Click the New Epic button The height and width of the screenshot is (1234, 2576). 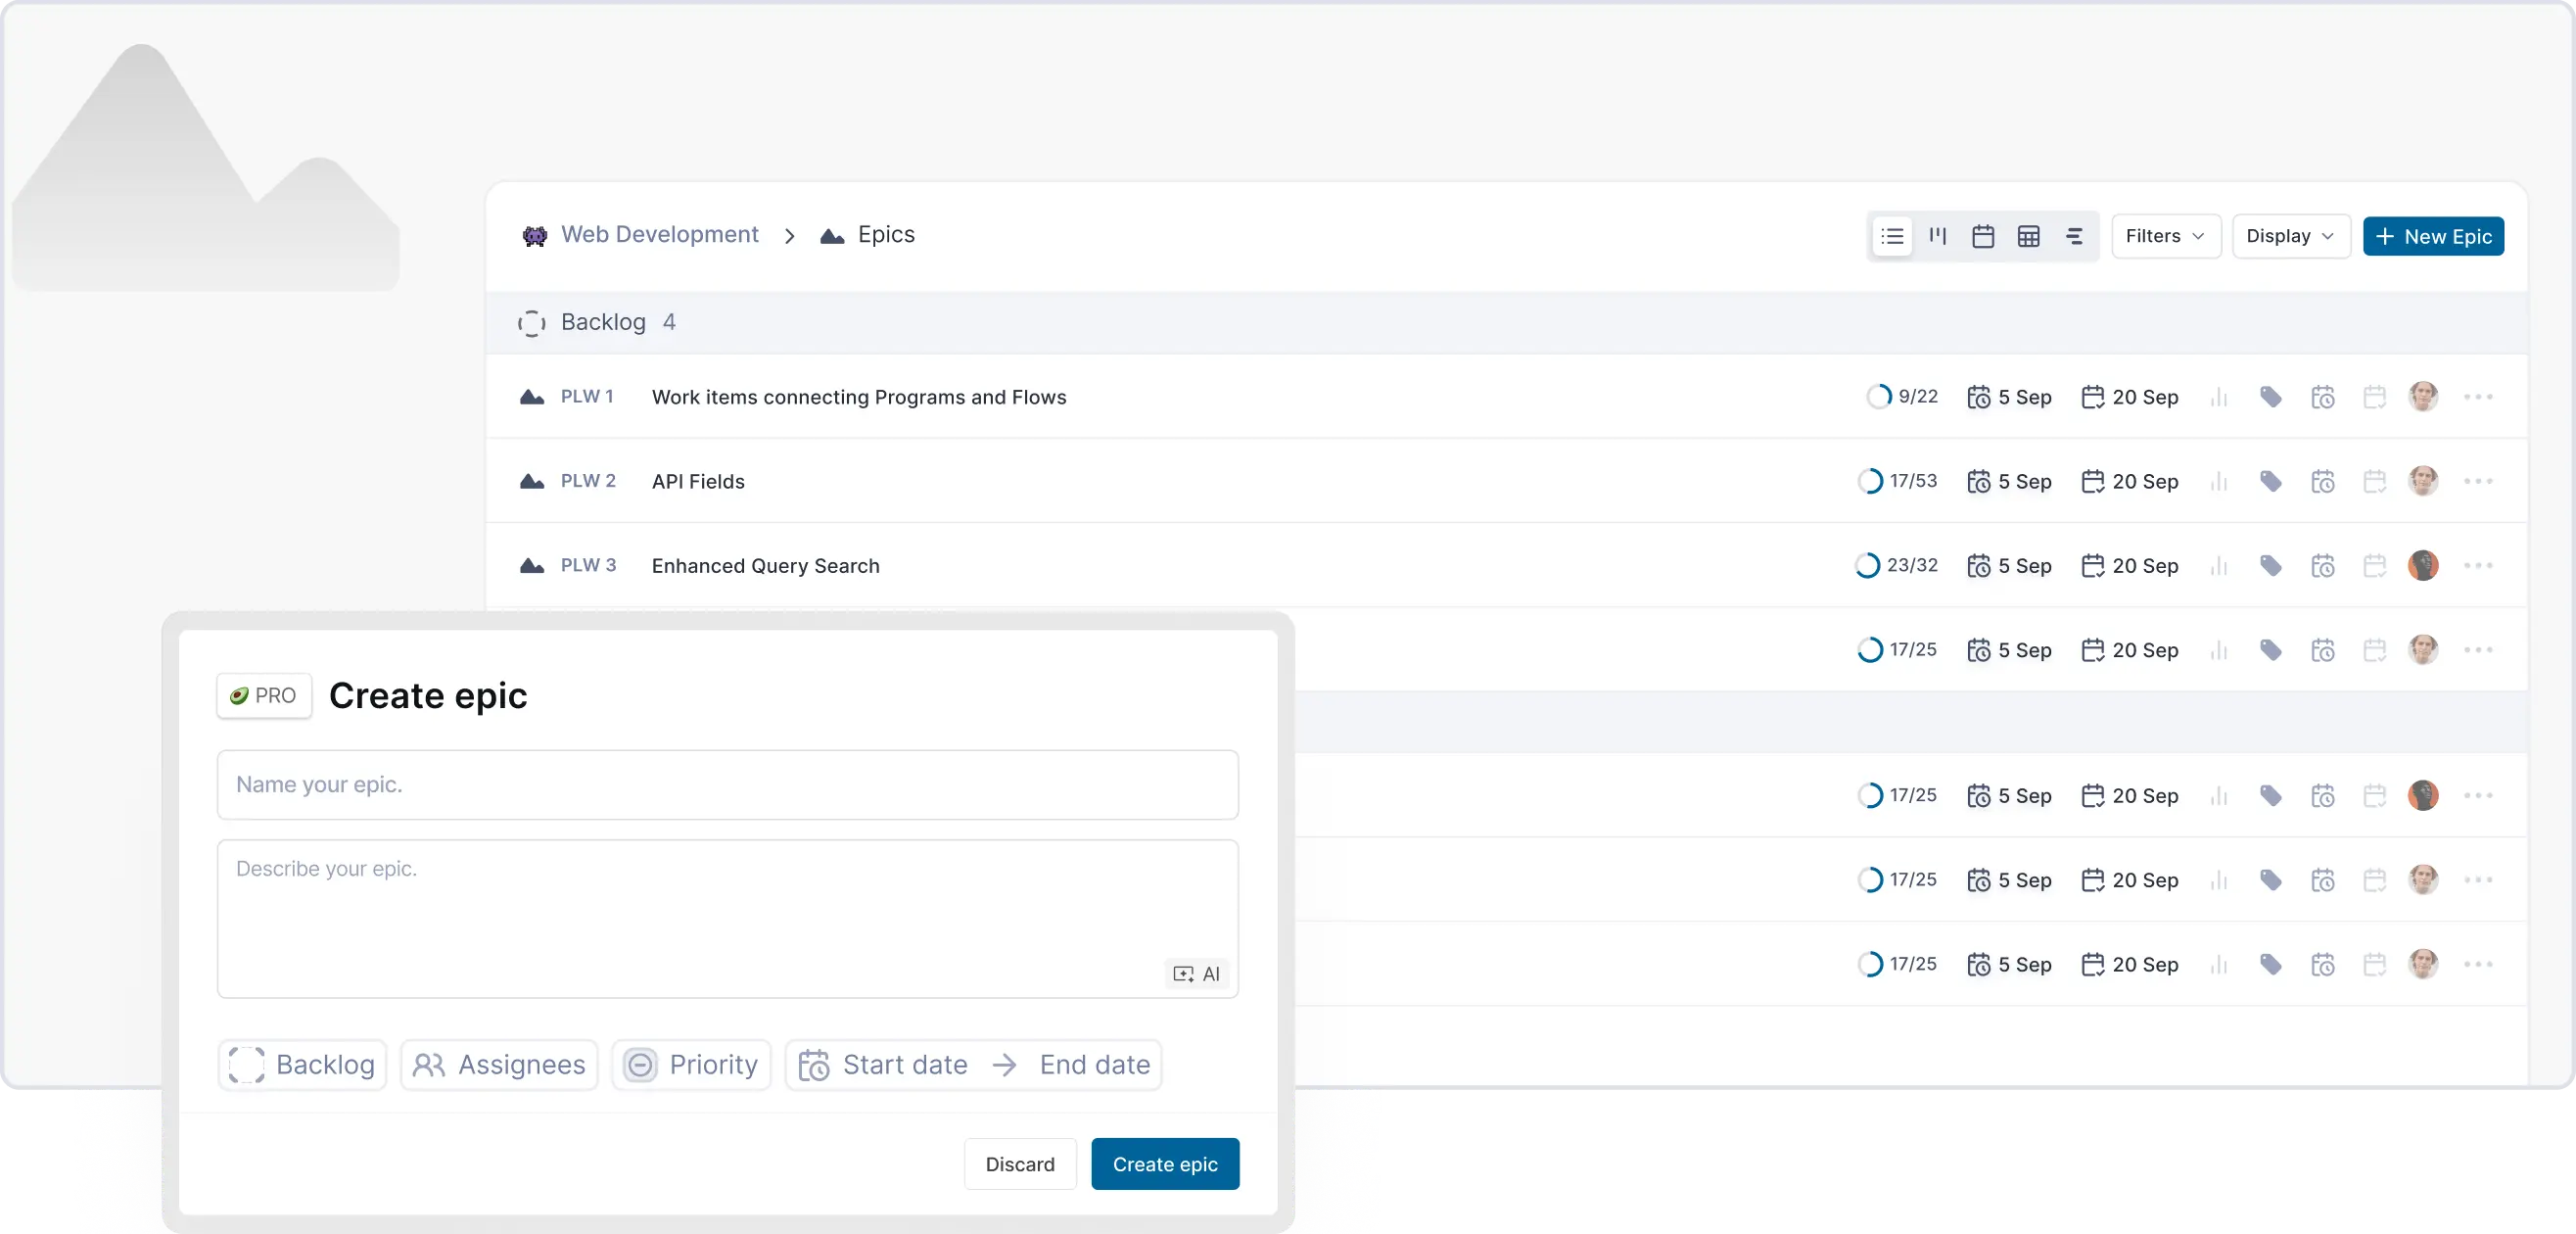[x=2433, y=236]
